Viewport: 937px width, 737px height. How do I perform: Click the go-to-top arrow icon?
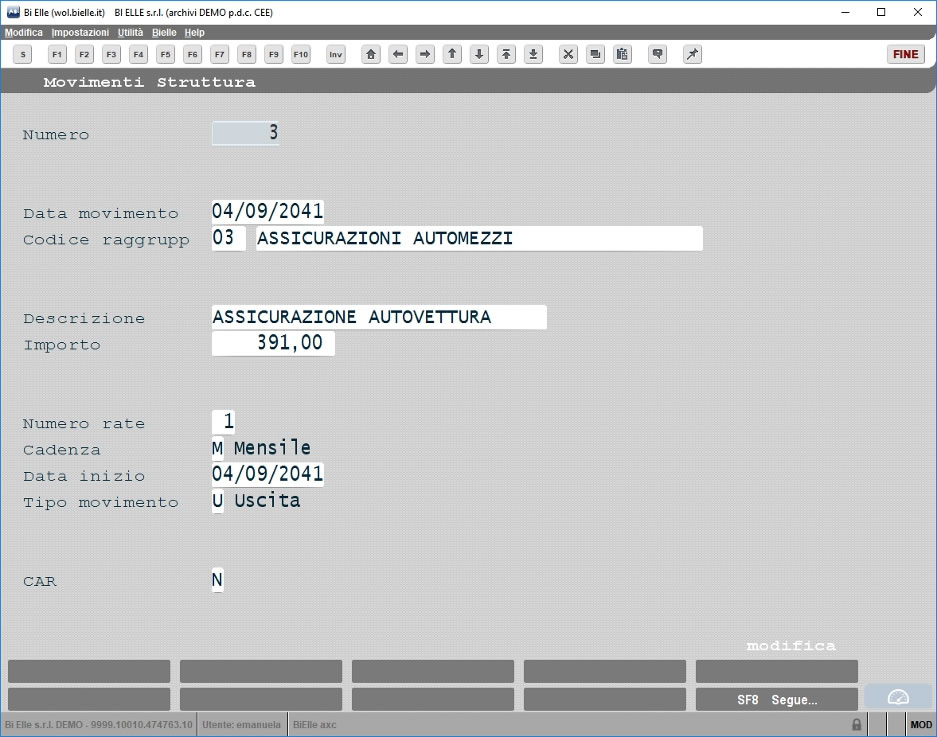pyautogui.click(x=506, y=54)
